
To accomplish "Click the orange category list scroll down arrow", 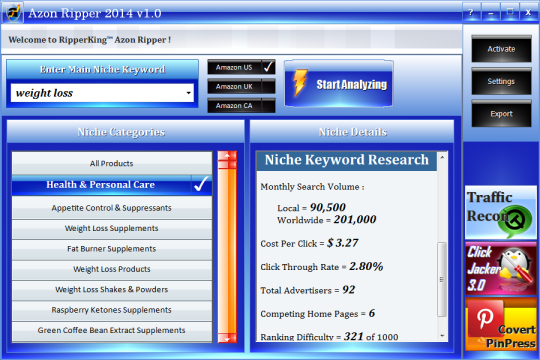I will click(227, 338).
